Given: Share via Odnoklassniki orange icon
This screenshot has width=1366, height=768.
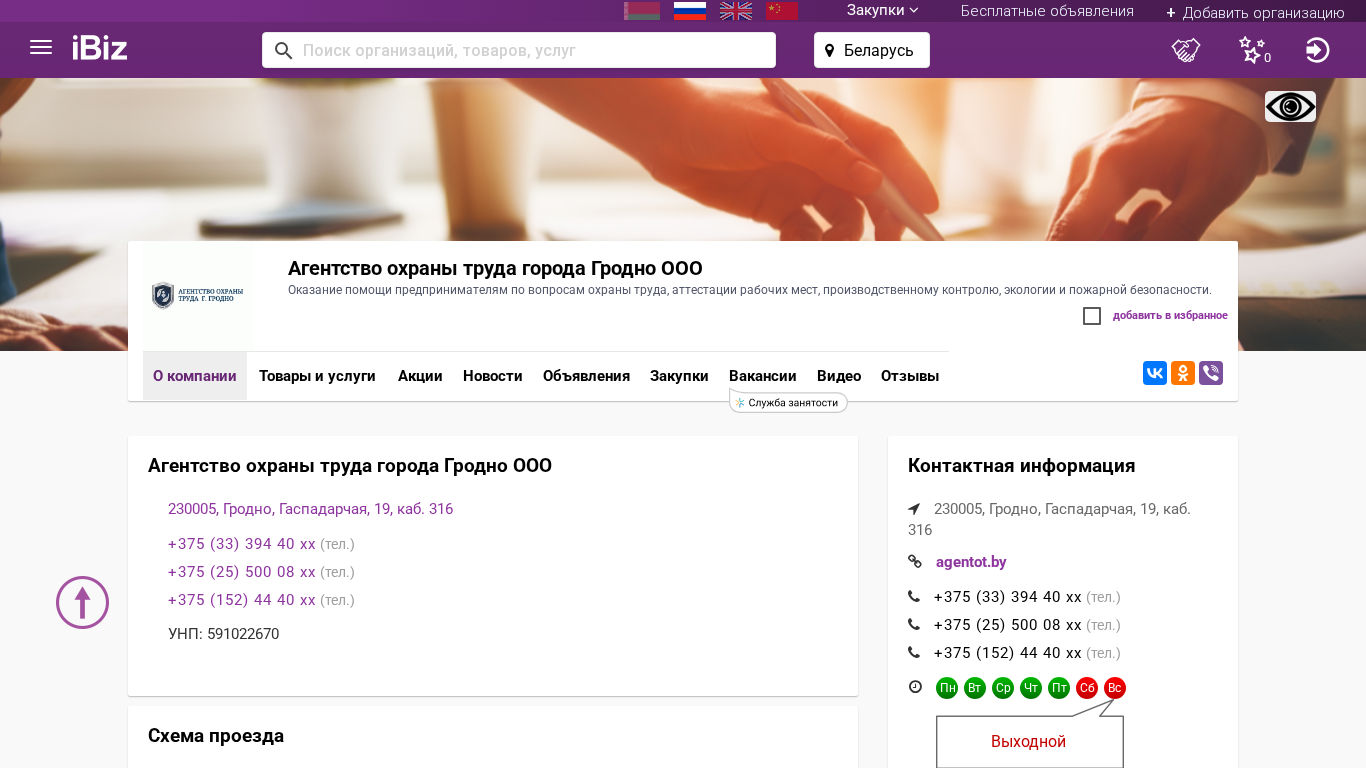Looking at the screenshot, I should (1183, 373).
